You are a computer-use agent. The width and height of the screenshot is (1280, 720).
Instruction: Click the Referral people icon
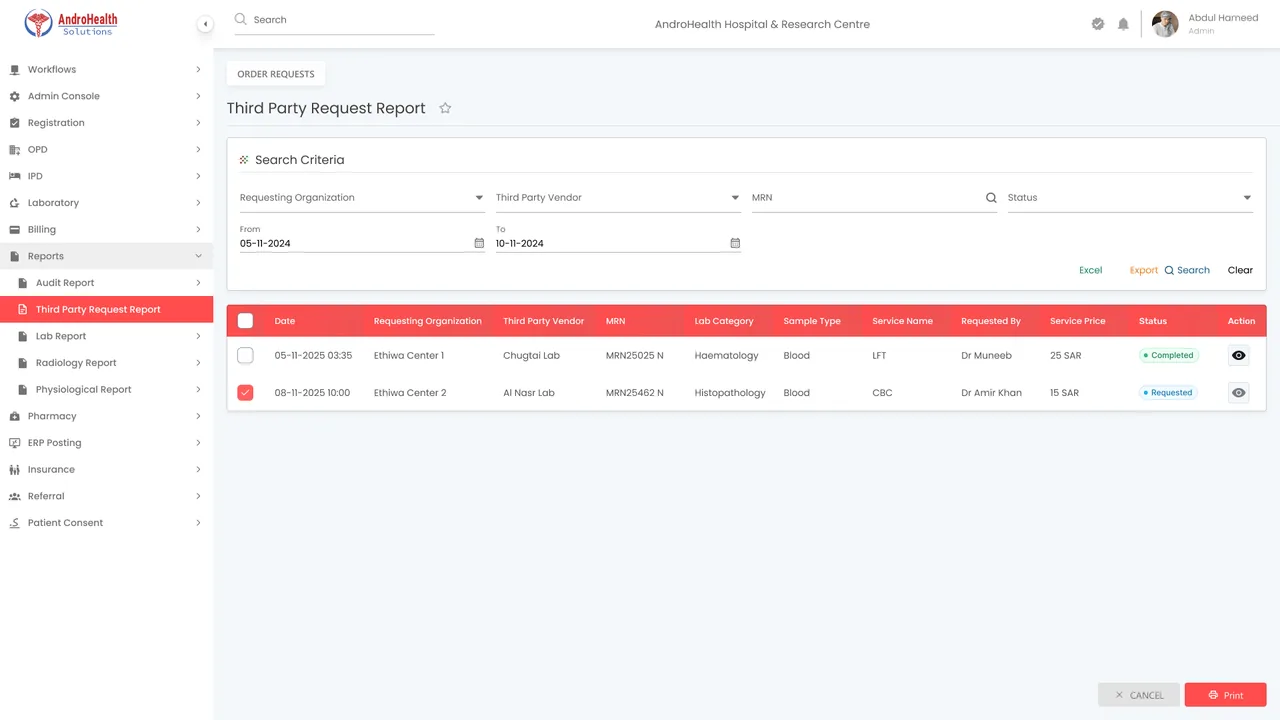coord(14,496)
